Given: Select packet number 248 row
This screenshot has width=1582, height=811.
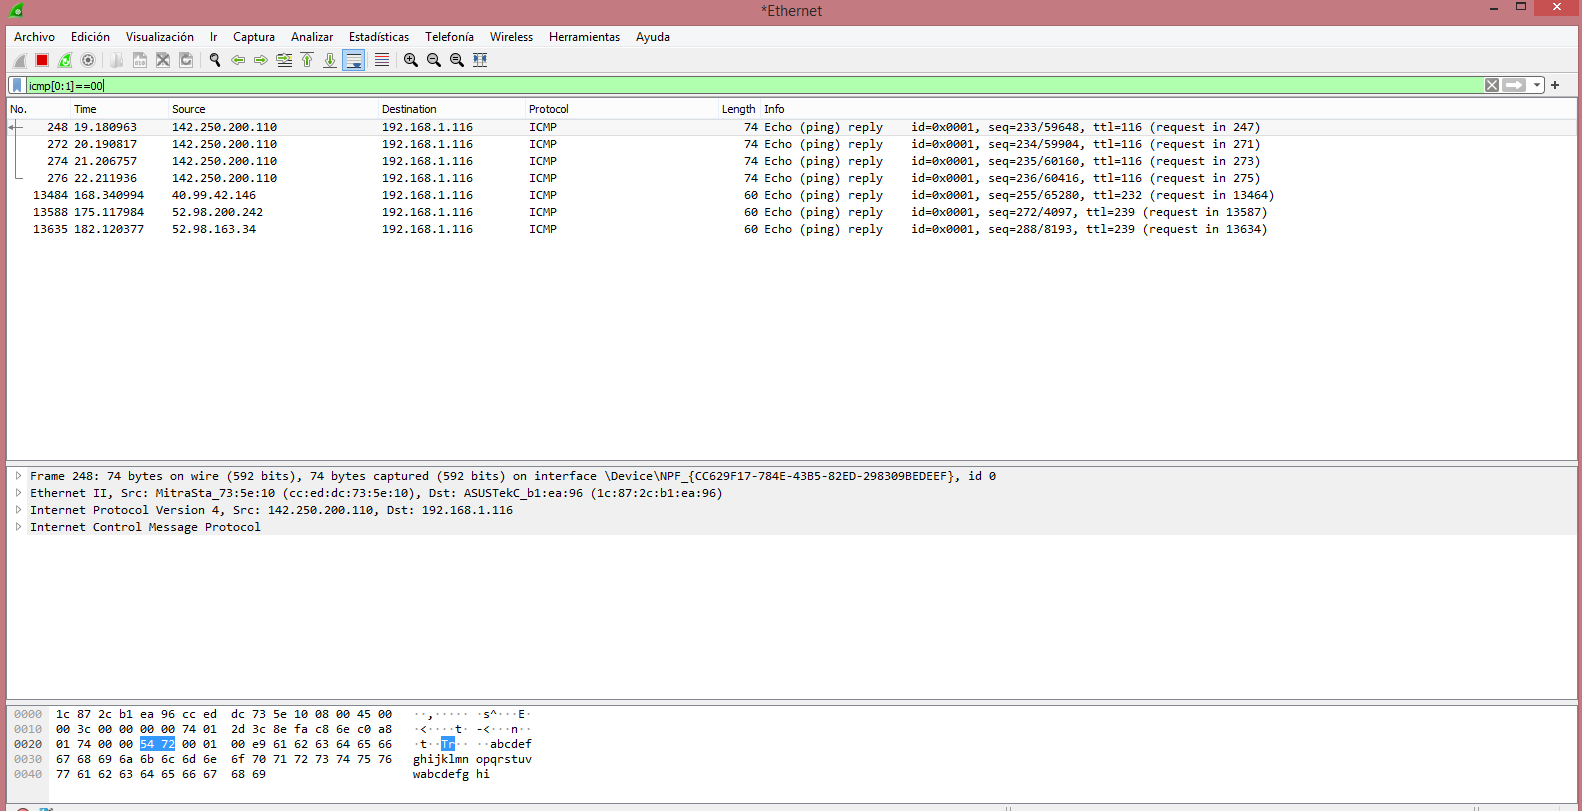Looking at the screenshot, I should coord(791,127).
